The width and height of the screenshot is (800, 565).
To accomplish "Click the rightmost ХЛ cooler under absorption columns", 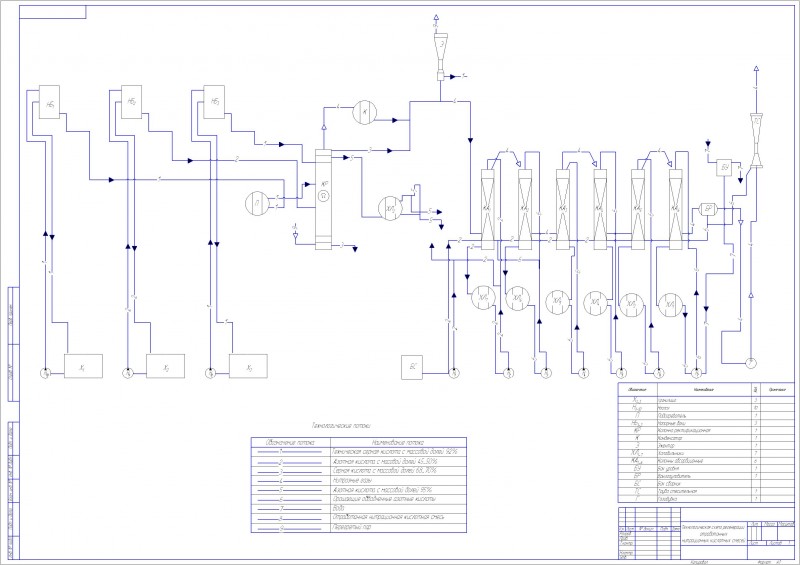I will (x=670, y=305).
